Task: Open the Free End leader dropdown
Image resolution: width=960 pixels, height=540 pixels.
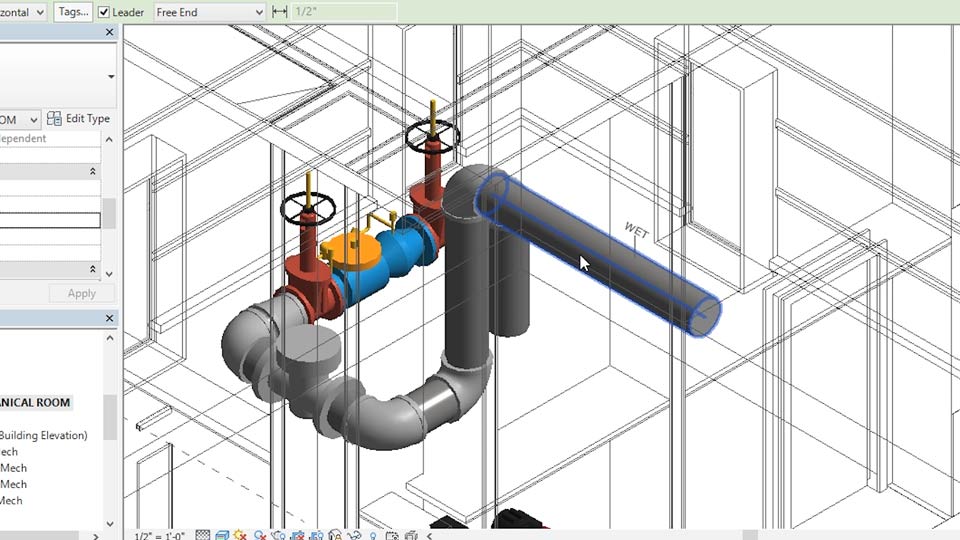Action: tap(258, 12)
